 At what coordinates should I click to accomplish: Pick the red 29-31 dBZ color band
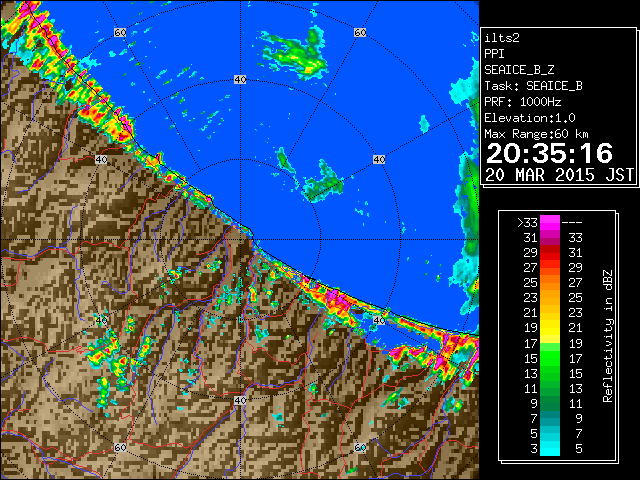(550, 252)
